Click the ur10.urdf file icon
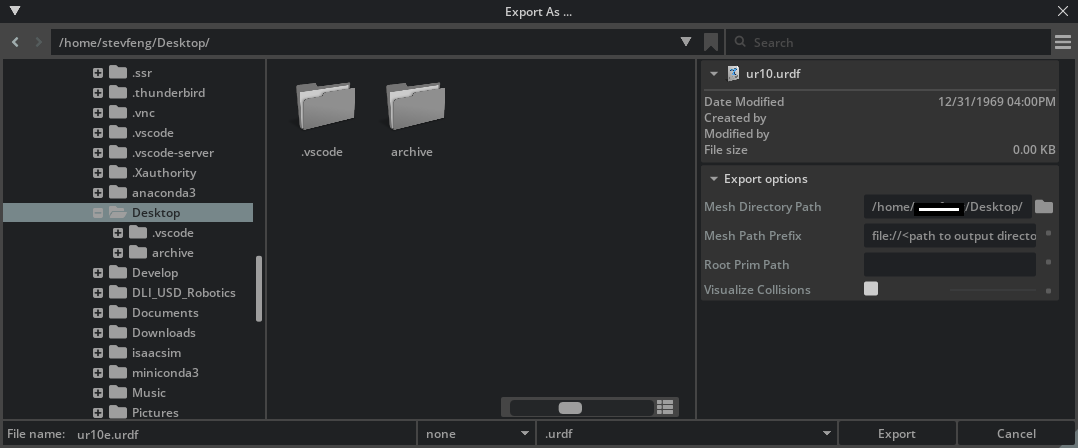The width and height of the screenshot is (1078, 448). click(x=733, y=73)
